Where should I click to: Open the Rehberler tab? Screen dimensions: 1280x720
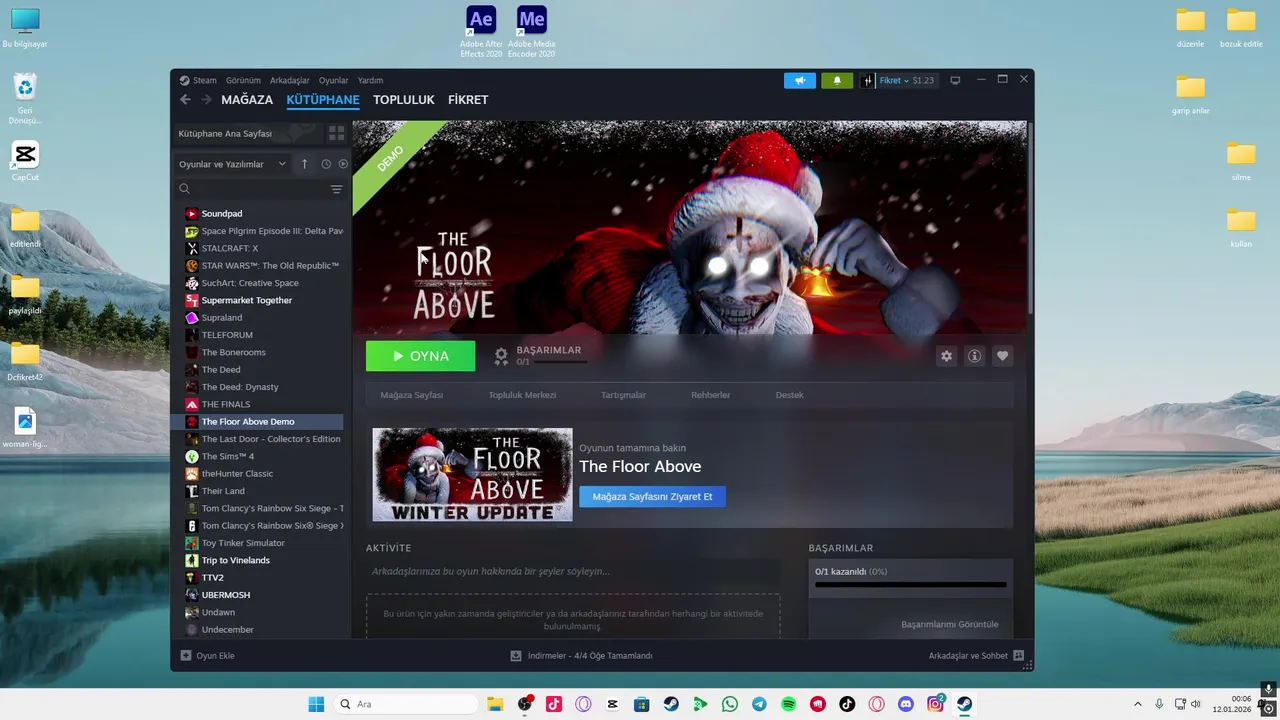[x=711, y=395]
